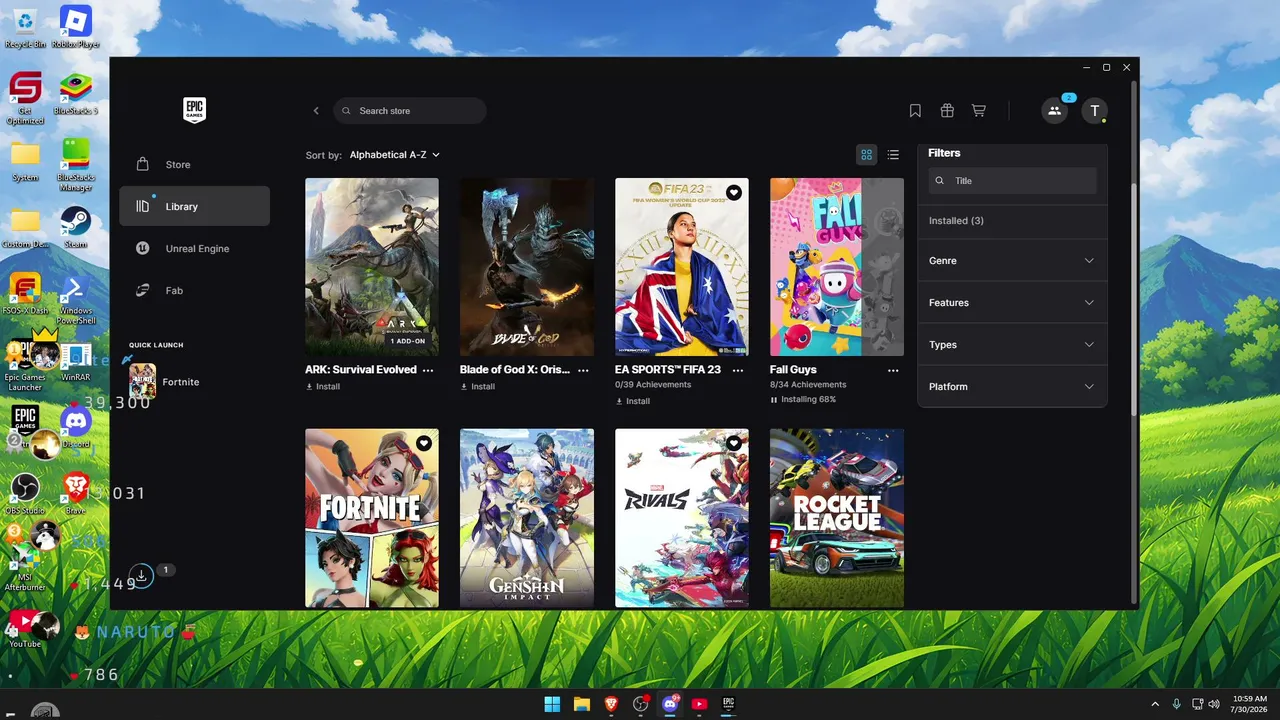Open the Sort by Alphabetical A-Z dropdown
The image size is (1280, 720).
point(395,155)
